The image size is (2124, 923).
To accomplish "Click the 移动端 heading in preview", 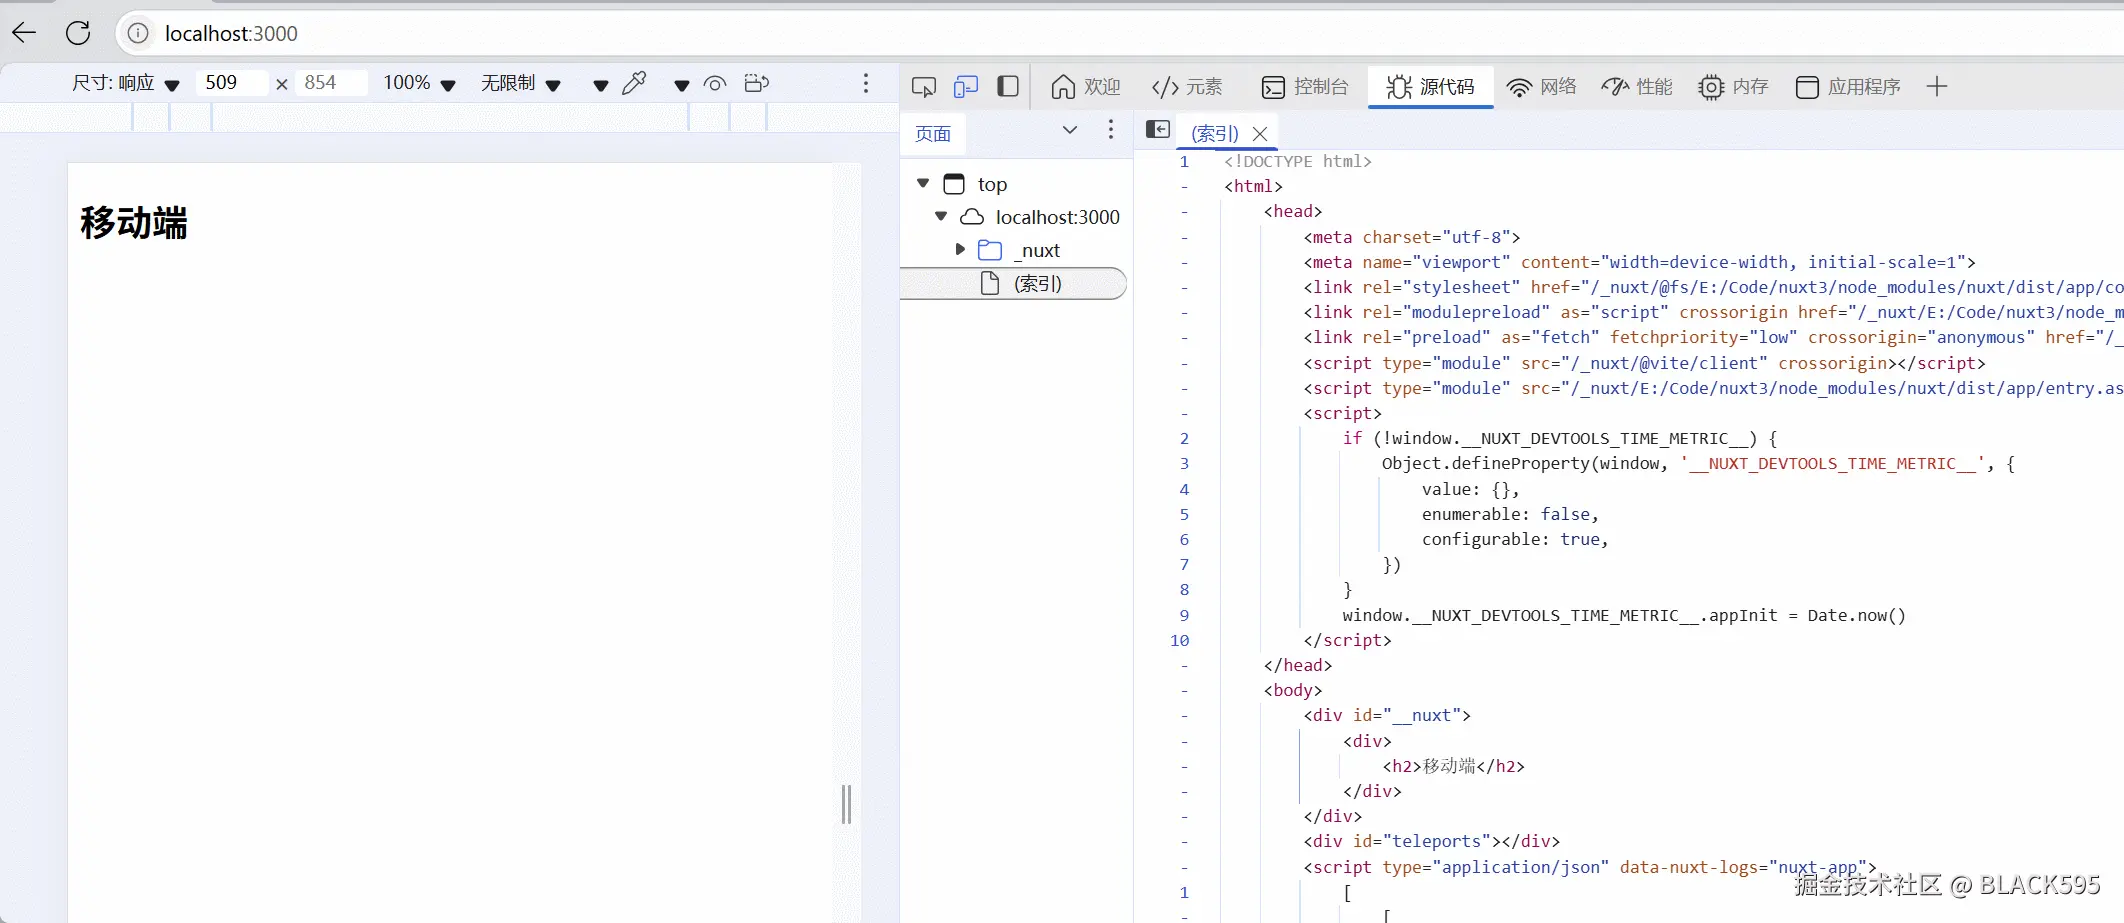I will point(134,222).
